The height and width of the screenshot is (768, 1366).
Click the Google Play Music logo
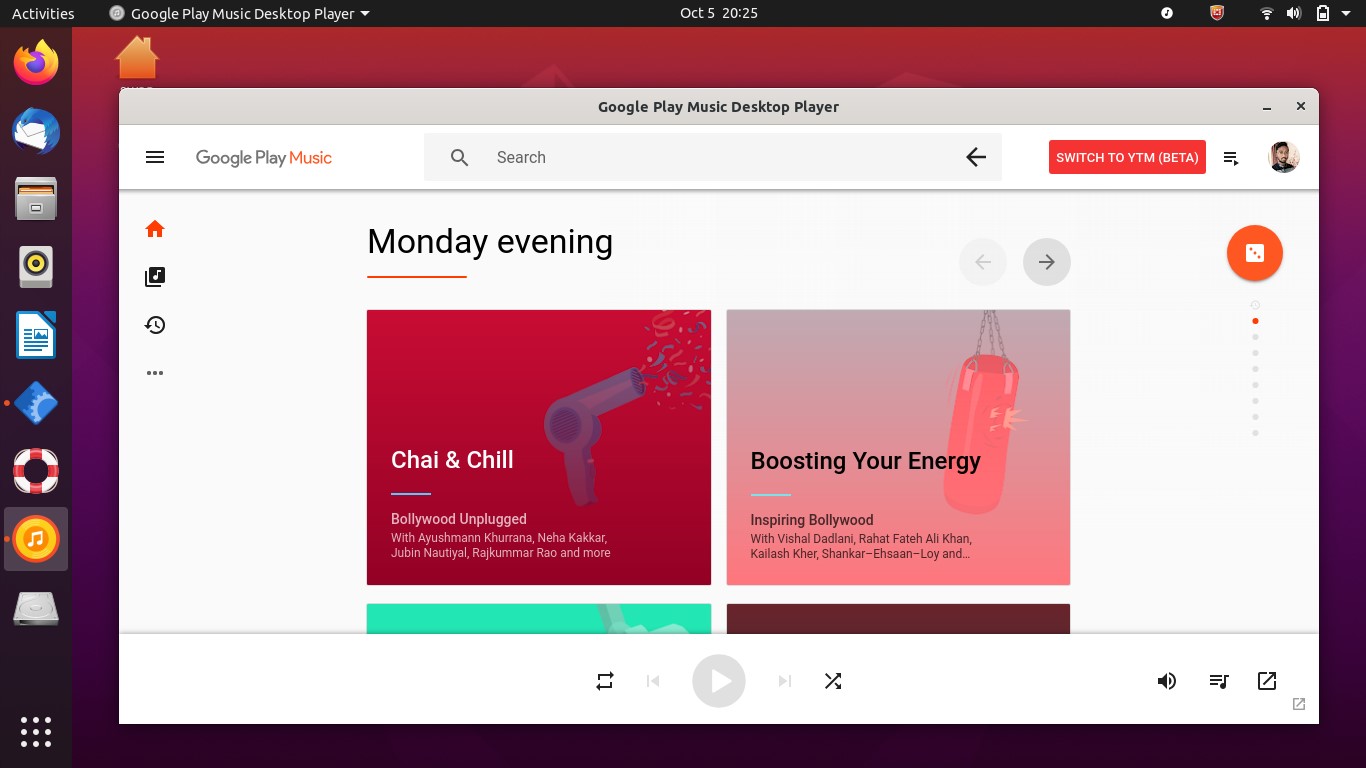pos(264,157)
